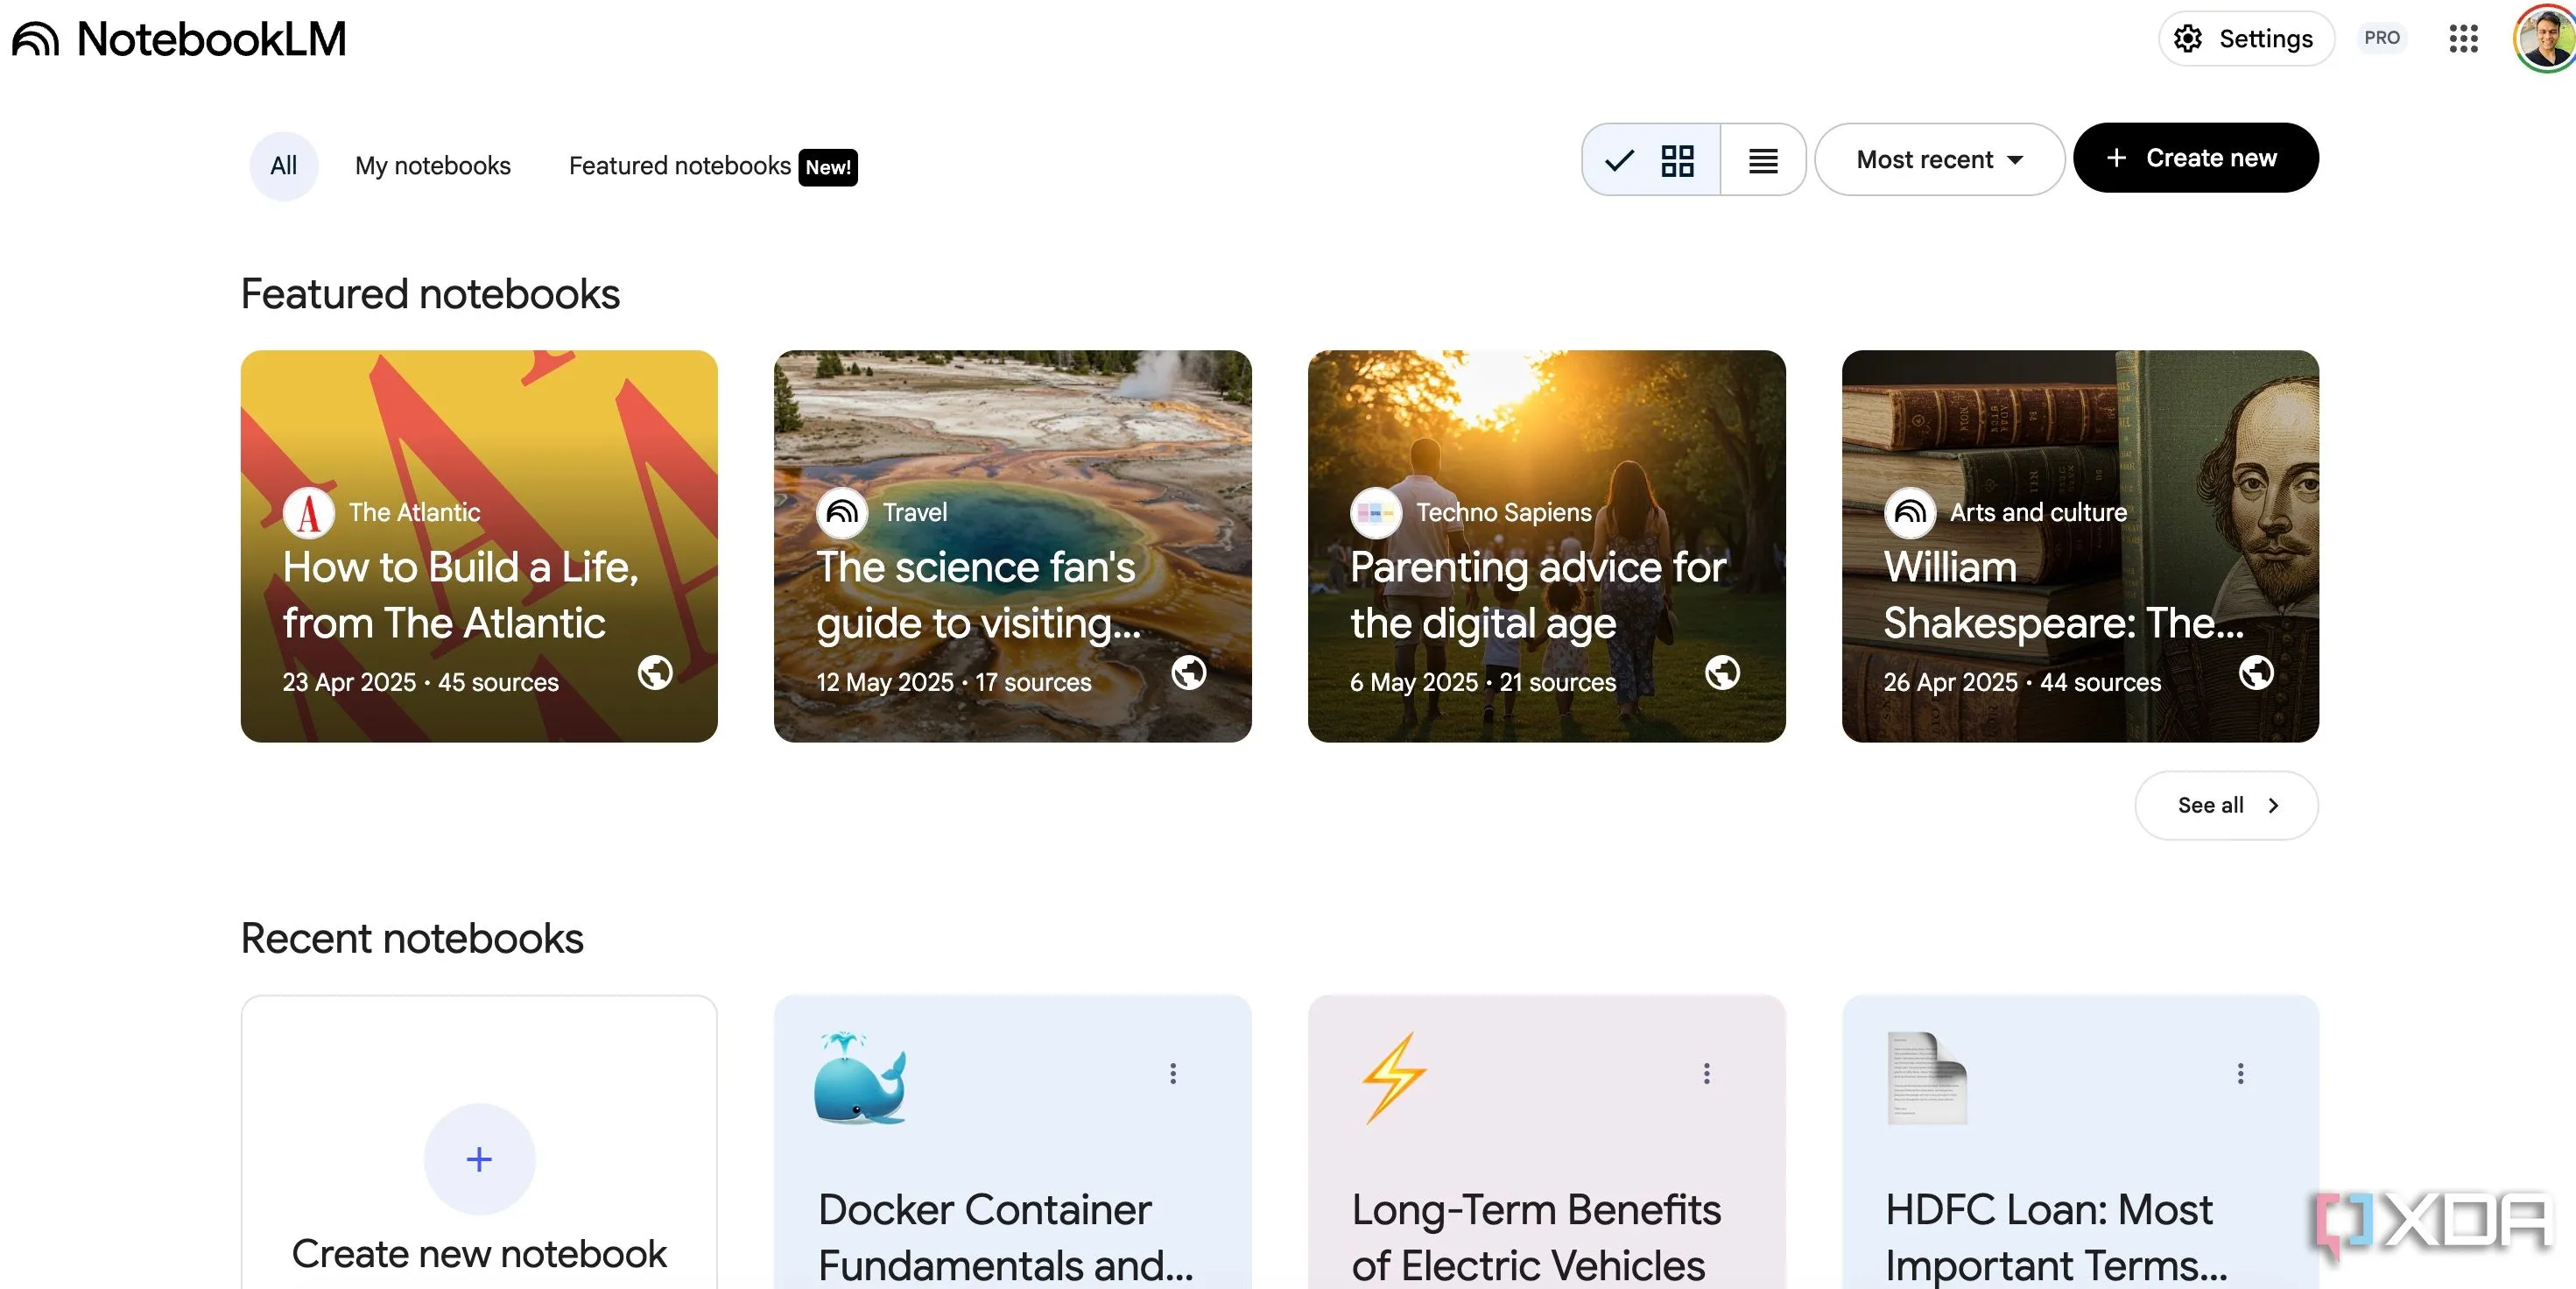Screen dimensions: 2576x1289
Task: Open the Most recent sort dropdown
Action: (x=1939, y=160)
